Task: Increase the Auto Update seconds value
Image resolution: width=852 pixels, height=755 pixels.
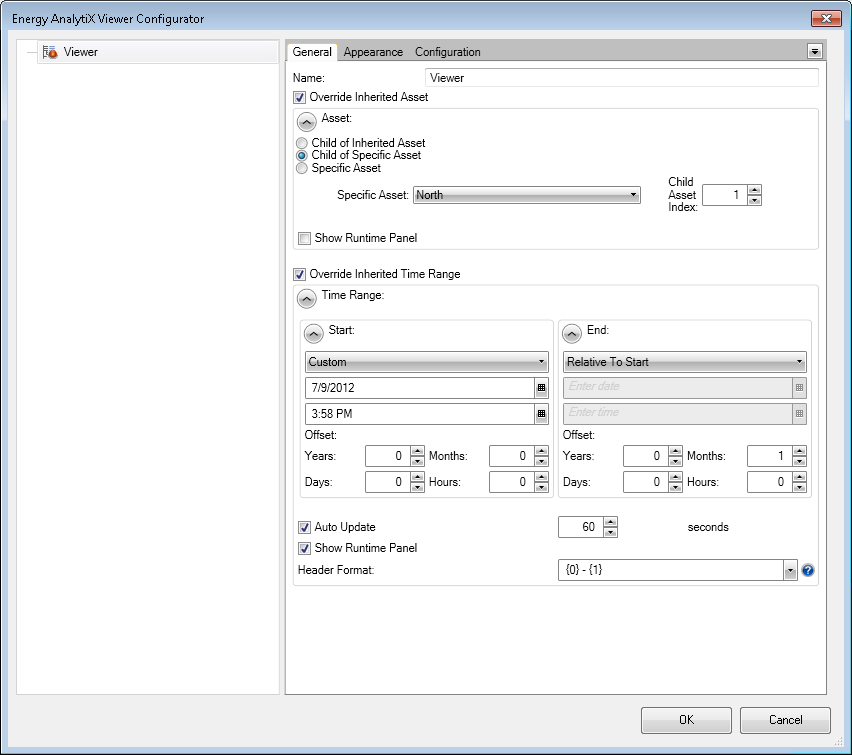Action: (x=611, y=522)
